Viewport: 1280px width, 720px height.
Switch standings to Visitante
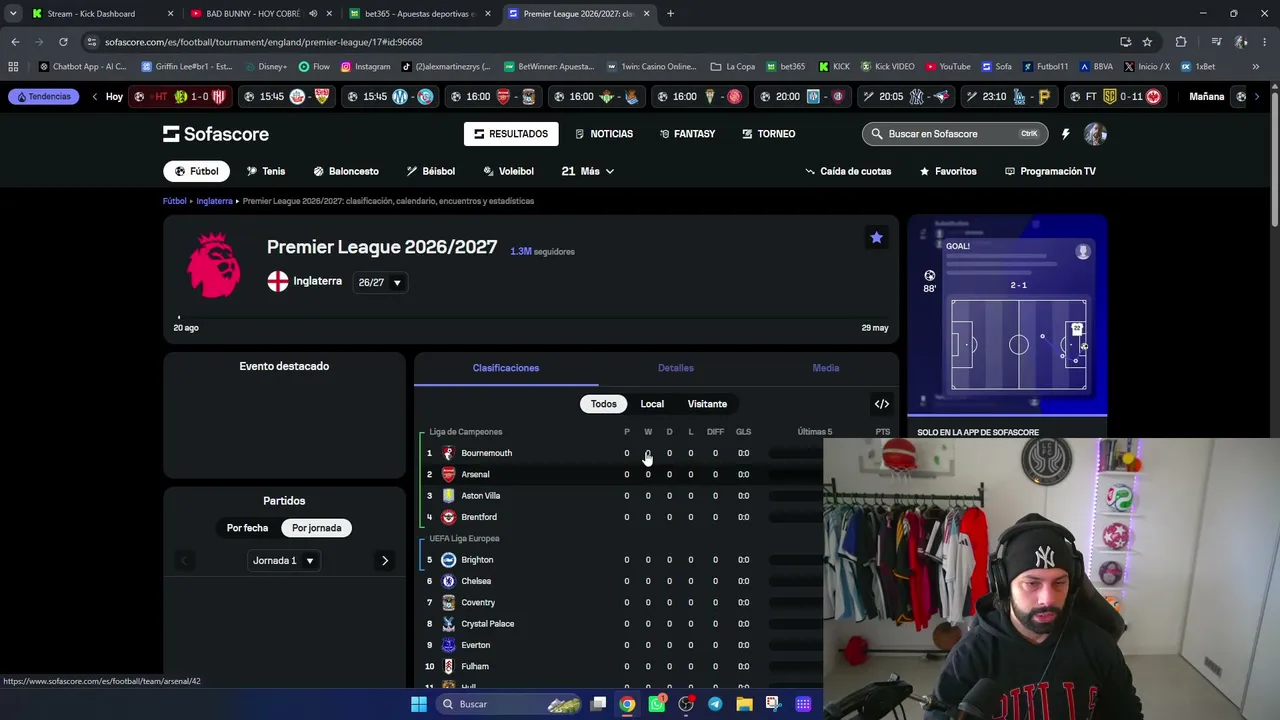(707, 404)
